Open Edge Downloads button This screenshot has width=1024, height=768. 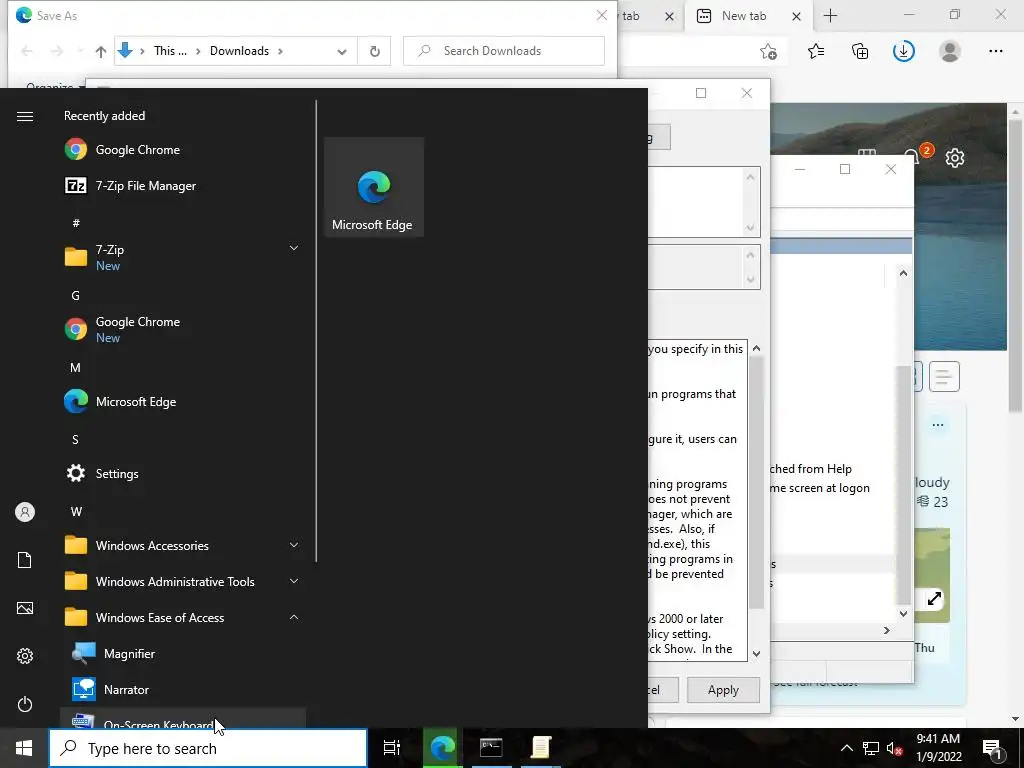904,51
